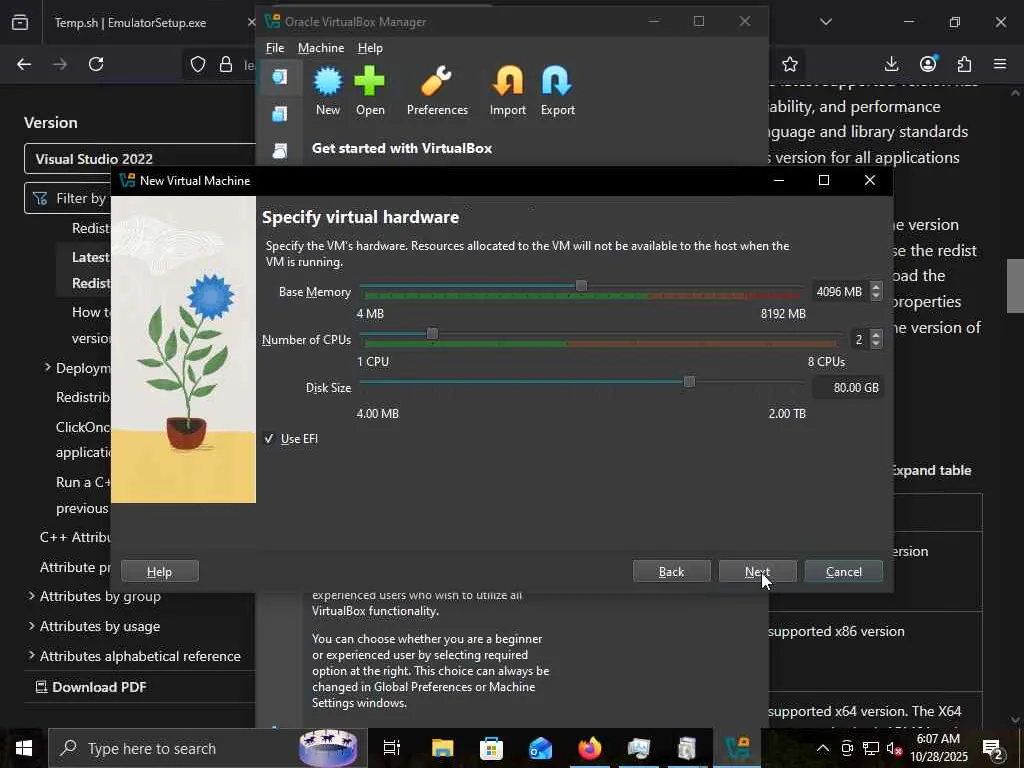1024x768 pixels.
Task: Click the Firefox tracking protection shield icon
Action: (198, 64)
